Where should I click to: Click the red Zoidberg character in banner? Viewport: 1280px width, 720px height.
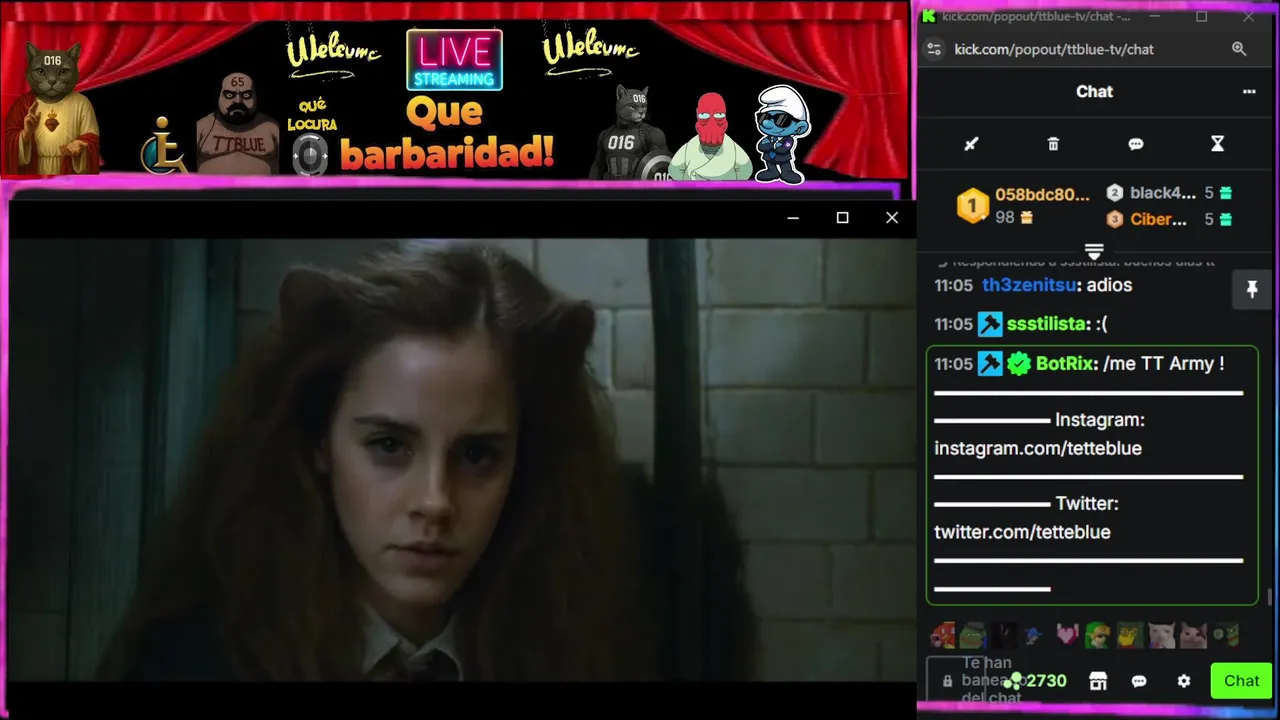click(710, 137)
